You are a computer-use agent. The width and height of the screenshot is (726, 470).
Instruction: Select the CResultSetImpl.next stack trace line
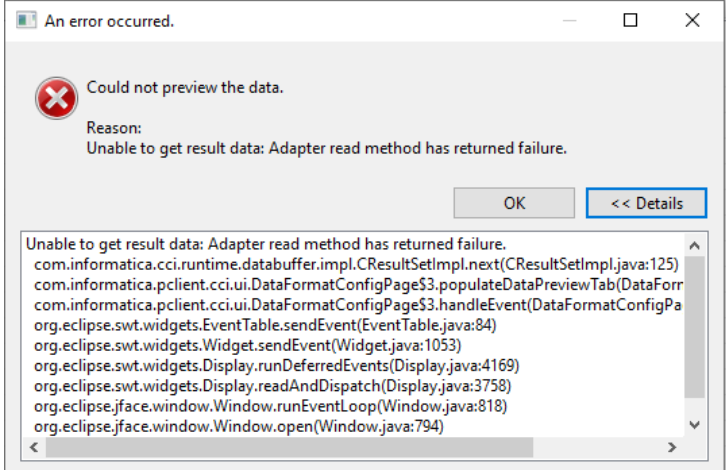357,264
